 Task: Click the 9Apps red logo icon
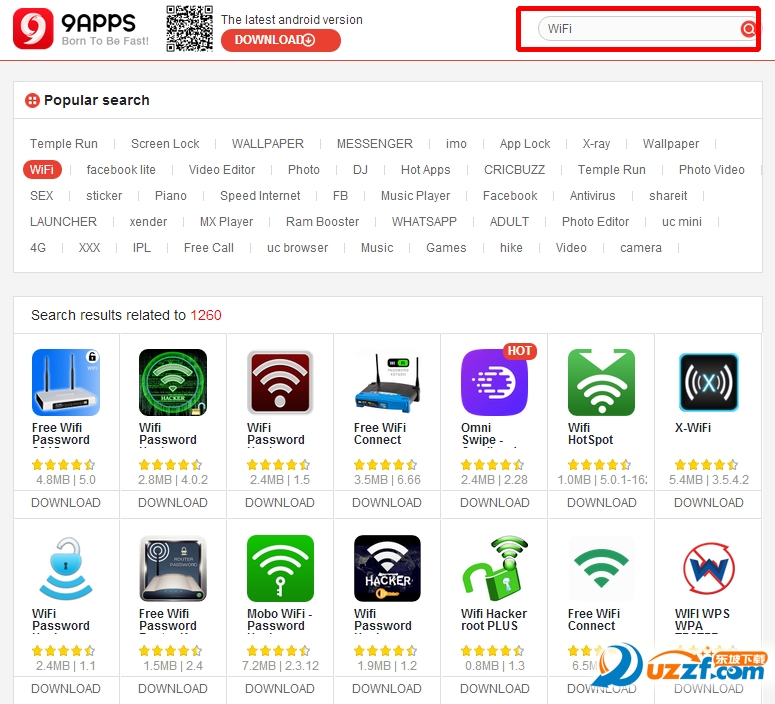click(x=33, y=29)
